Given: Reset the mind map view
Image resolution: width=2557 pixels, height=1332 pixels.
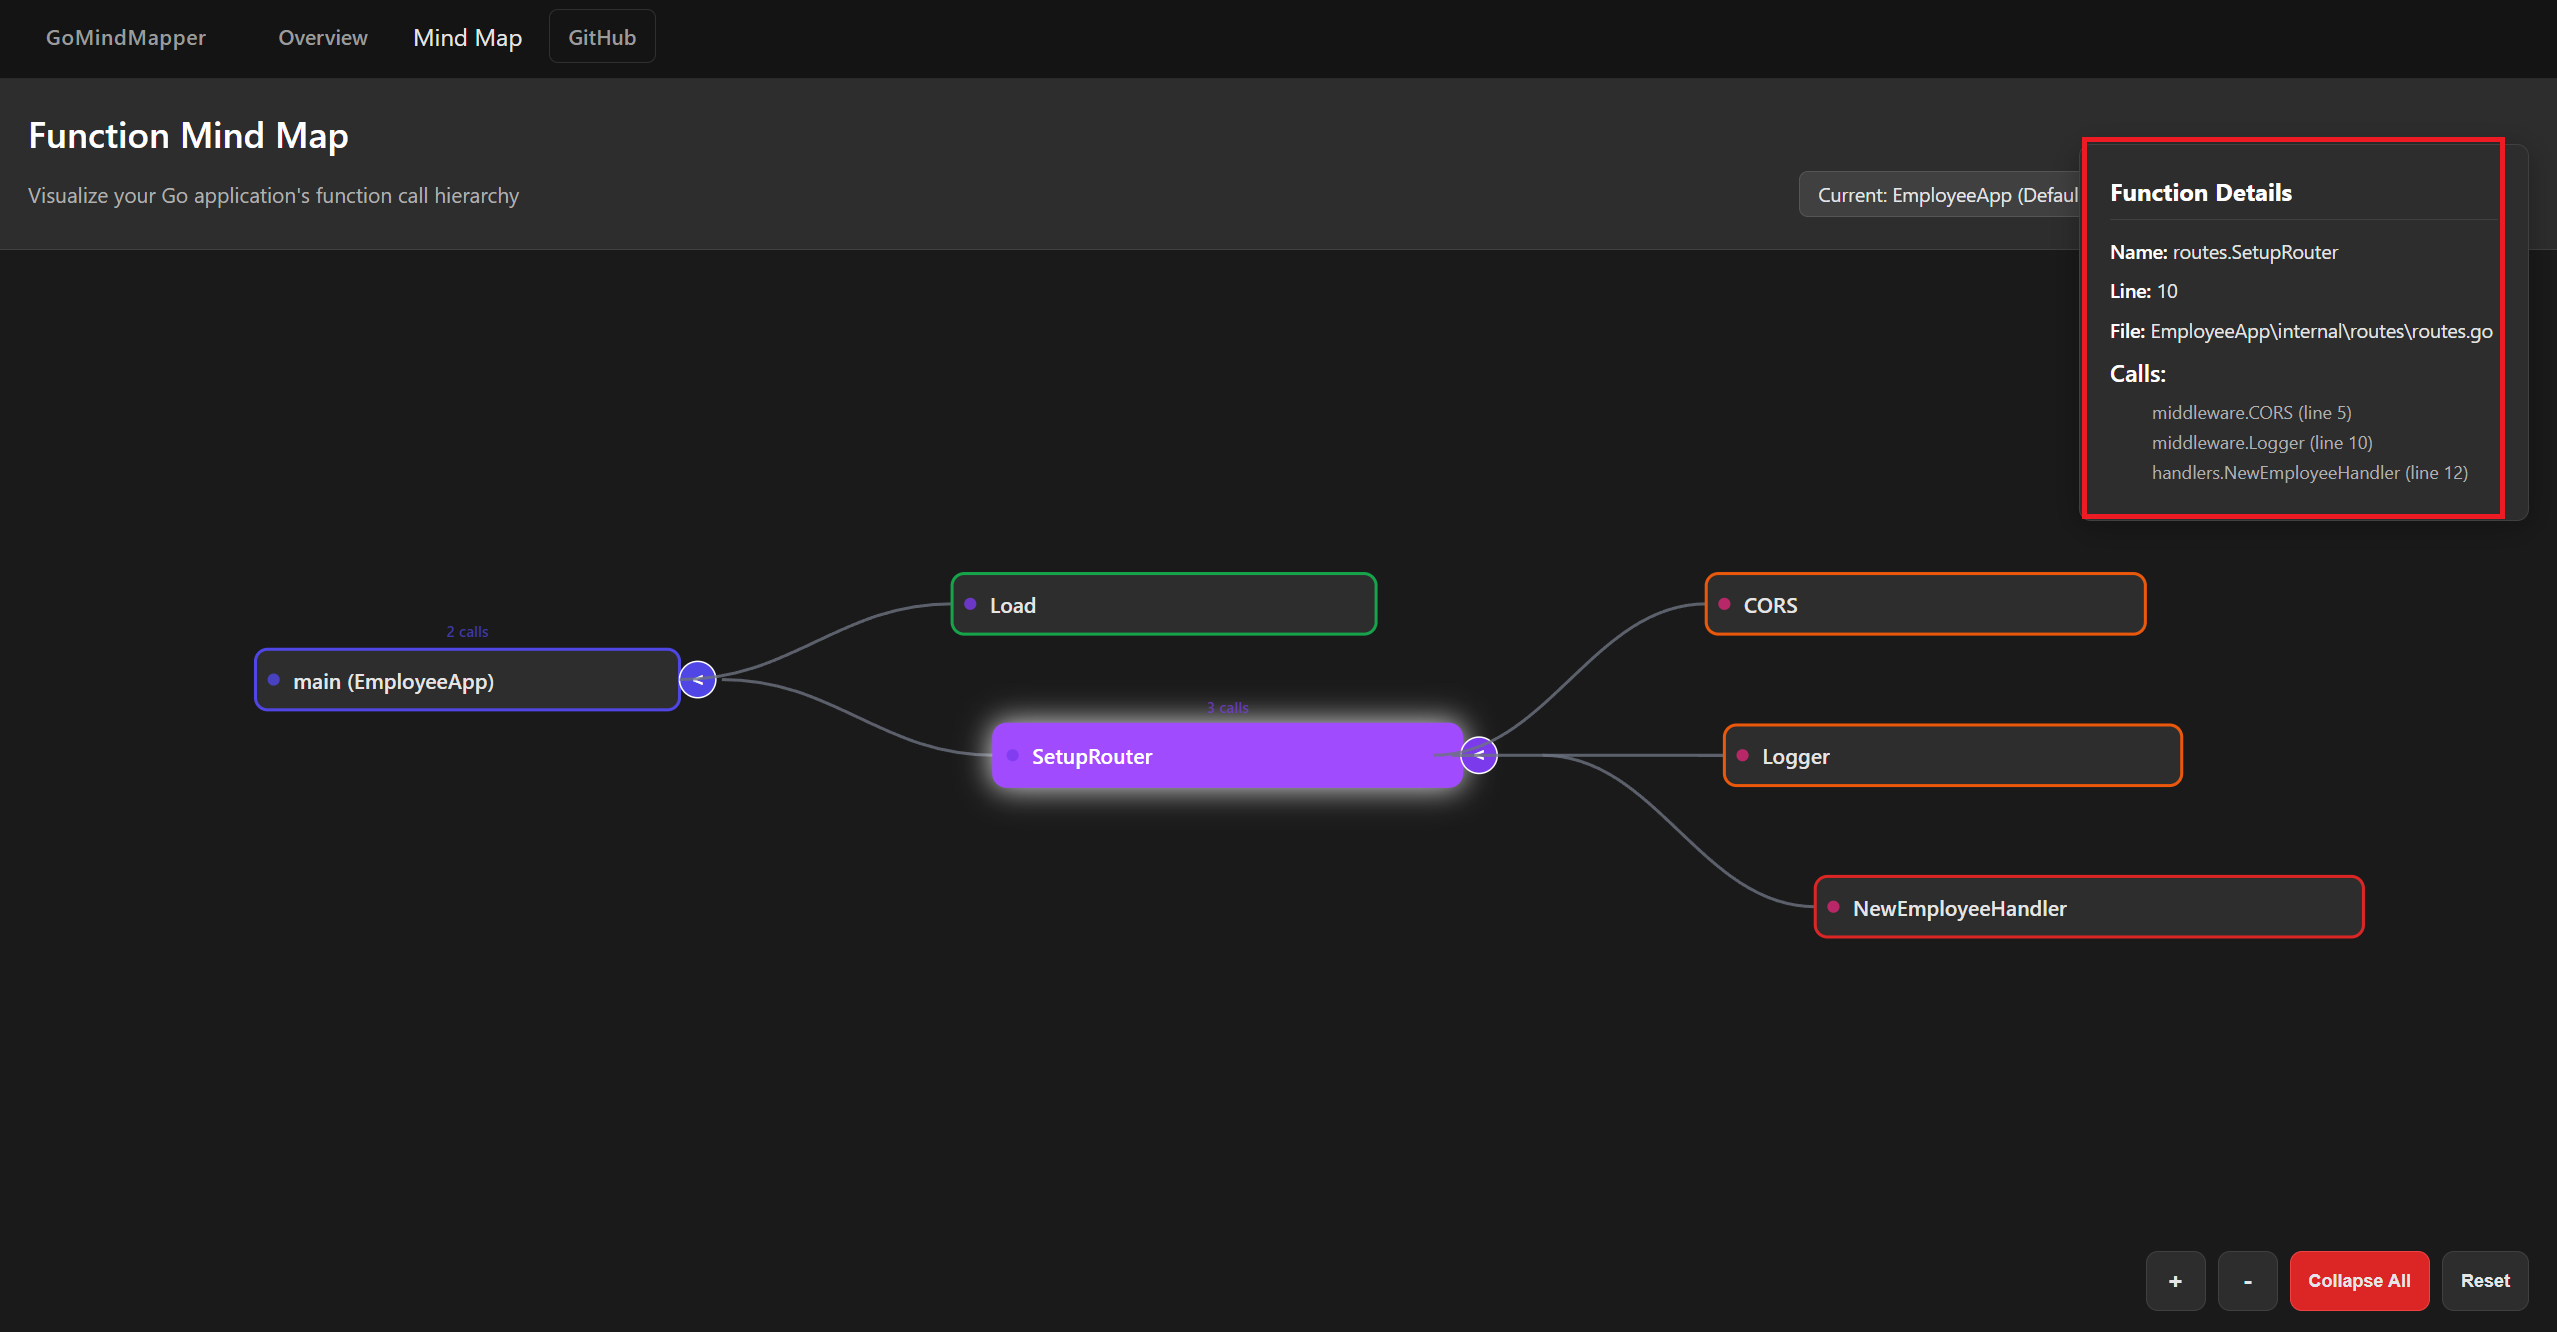Looking at the screenshot, I should click(2485, 1281).
